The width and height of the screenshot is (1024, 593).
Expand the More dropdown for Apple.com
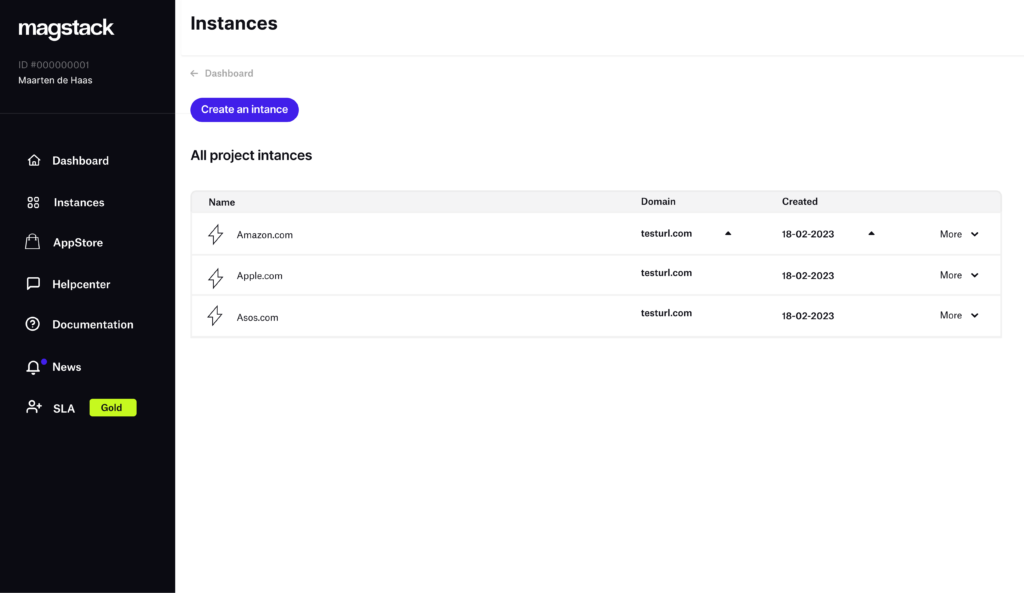coord(959,275)
